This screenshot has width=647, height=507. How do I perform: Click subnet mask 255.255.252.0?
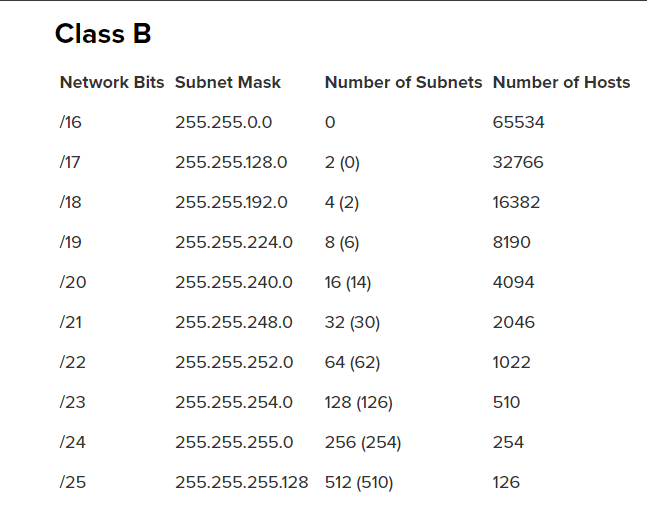click(x=234, y=363)
